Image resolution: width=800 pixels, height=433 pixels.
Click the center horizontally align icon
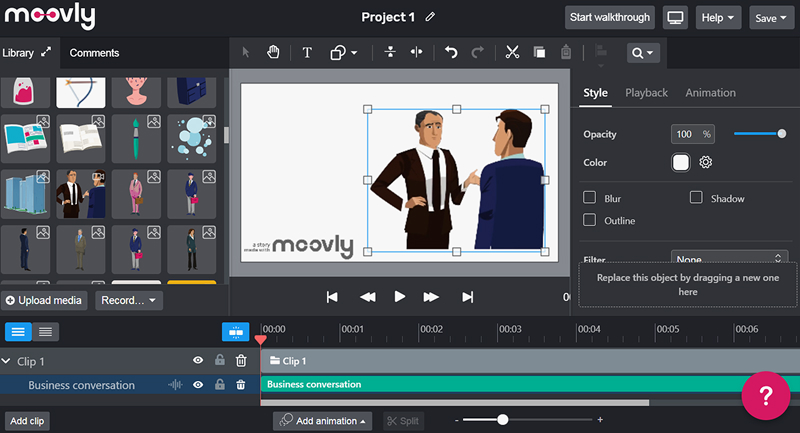417,52
